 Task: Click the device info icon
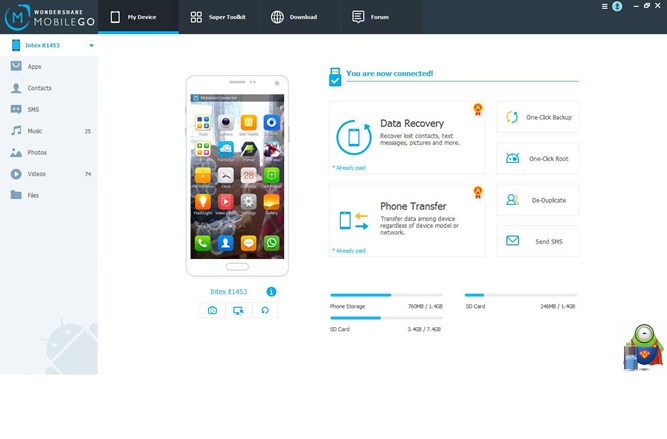point(271,291)
